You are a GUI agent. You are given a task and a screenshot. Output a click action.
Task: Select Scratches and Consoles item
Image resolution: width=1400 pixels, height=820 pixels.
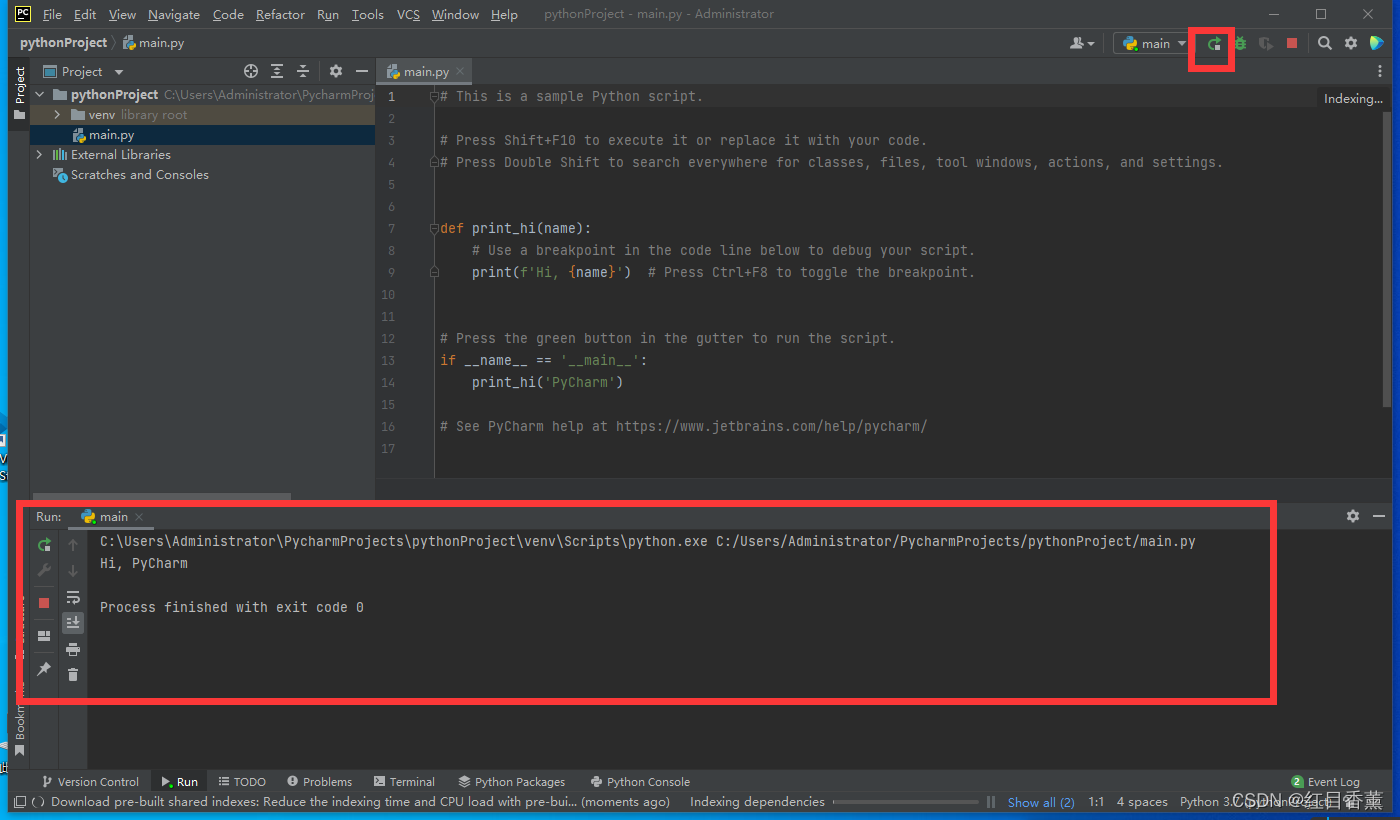pyautogui.click(x=139, y=175)
